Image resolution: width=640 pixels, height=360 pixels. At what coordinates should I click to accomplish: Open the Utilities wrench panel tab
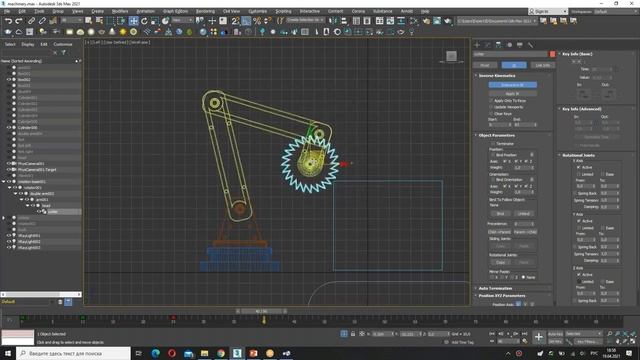[530, 45]
